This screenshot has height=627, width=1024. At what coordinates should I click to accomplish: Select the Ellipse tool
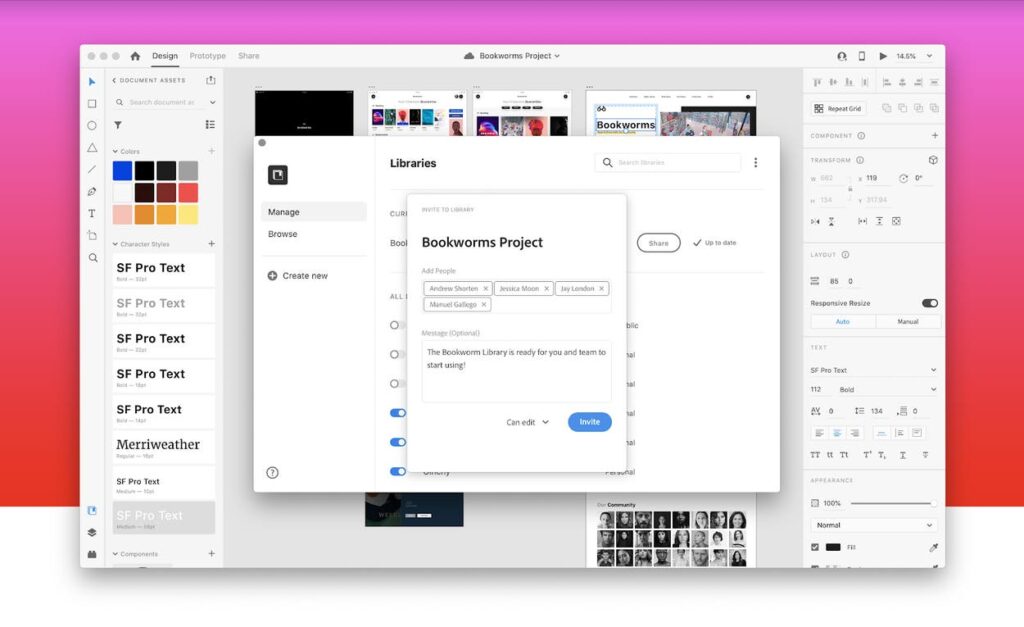(92, 125)
